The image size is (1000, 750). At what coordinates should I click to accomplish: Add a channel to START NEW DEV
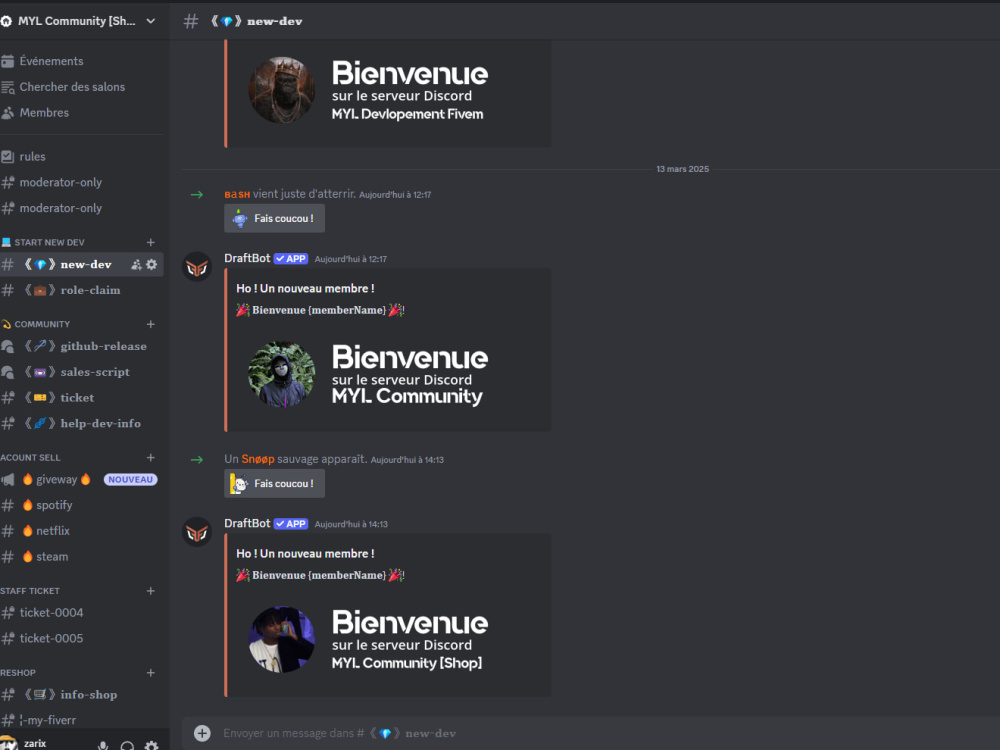151,242
